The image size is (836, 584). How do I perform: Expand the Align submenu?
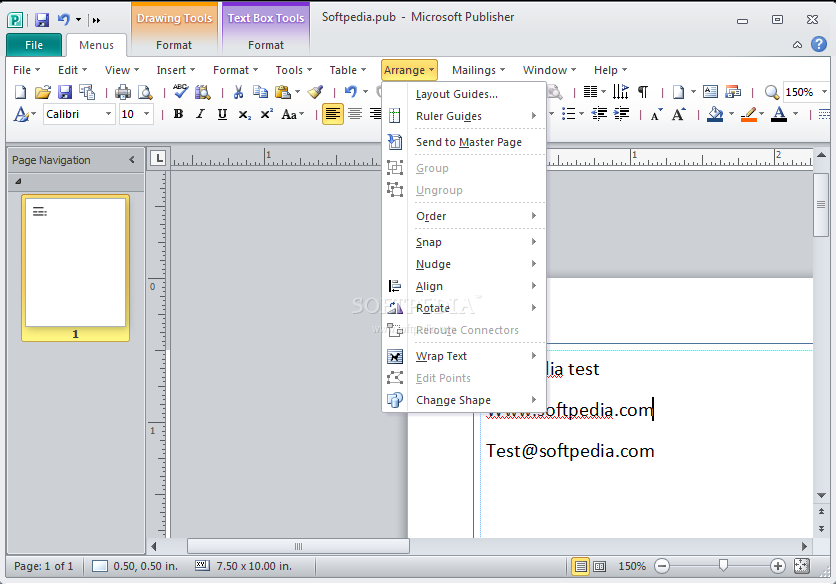click(465, 286)
